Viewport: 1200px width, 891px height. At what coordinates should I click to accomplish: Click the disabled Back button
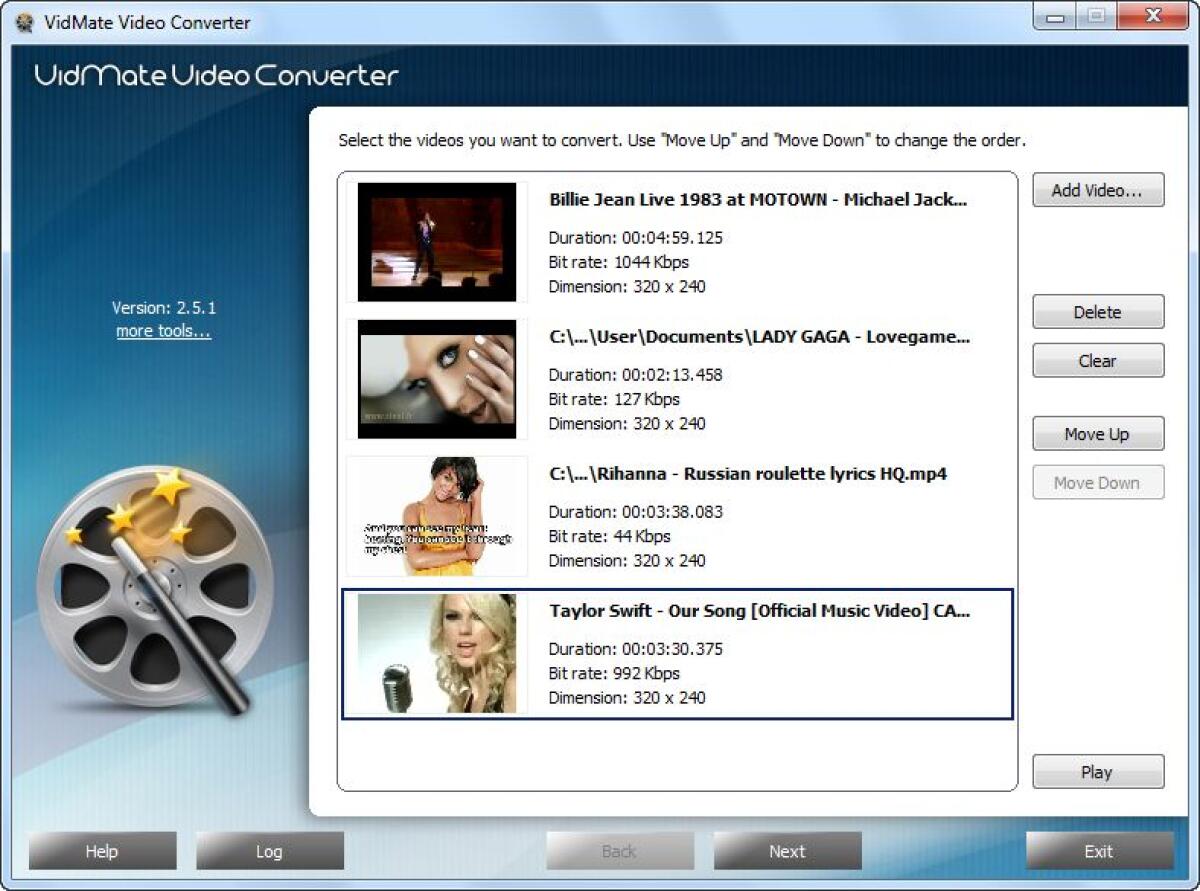[x=619, y=850]
